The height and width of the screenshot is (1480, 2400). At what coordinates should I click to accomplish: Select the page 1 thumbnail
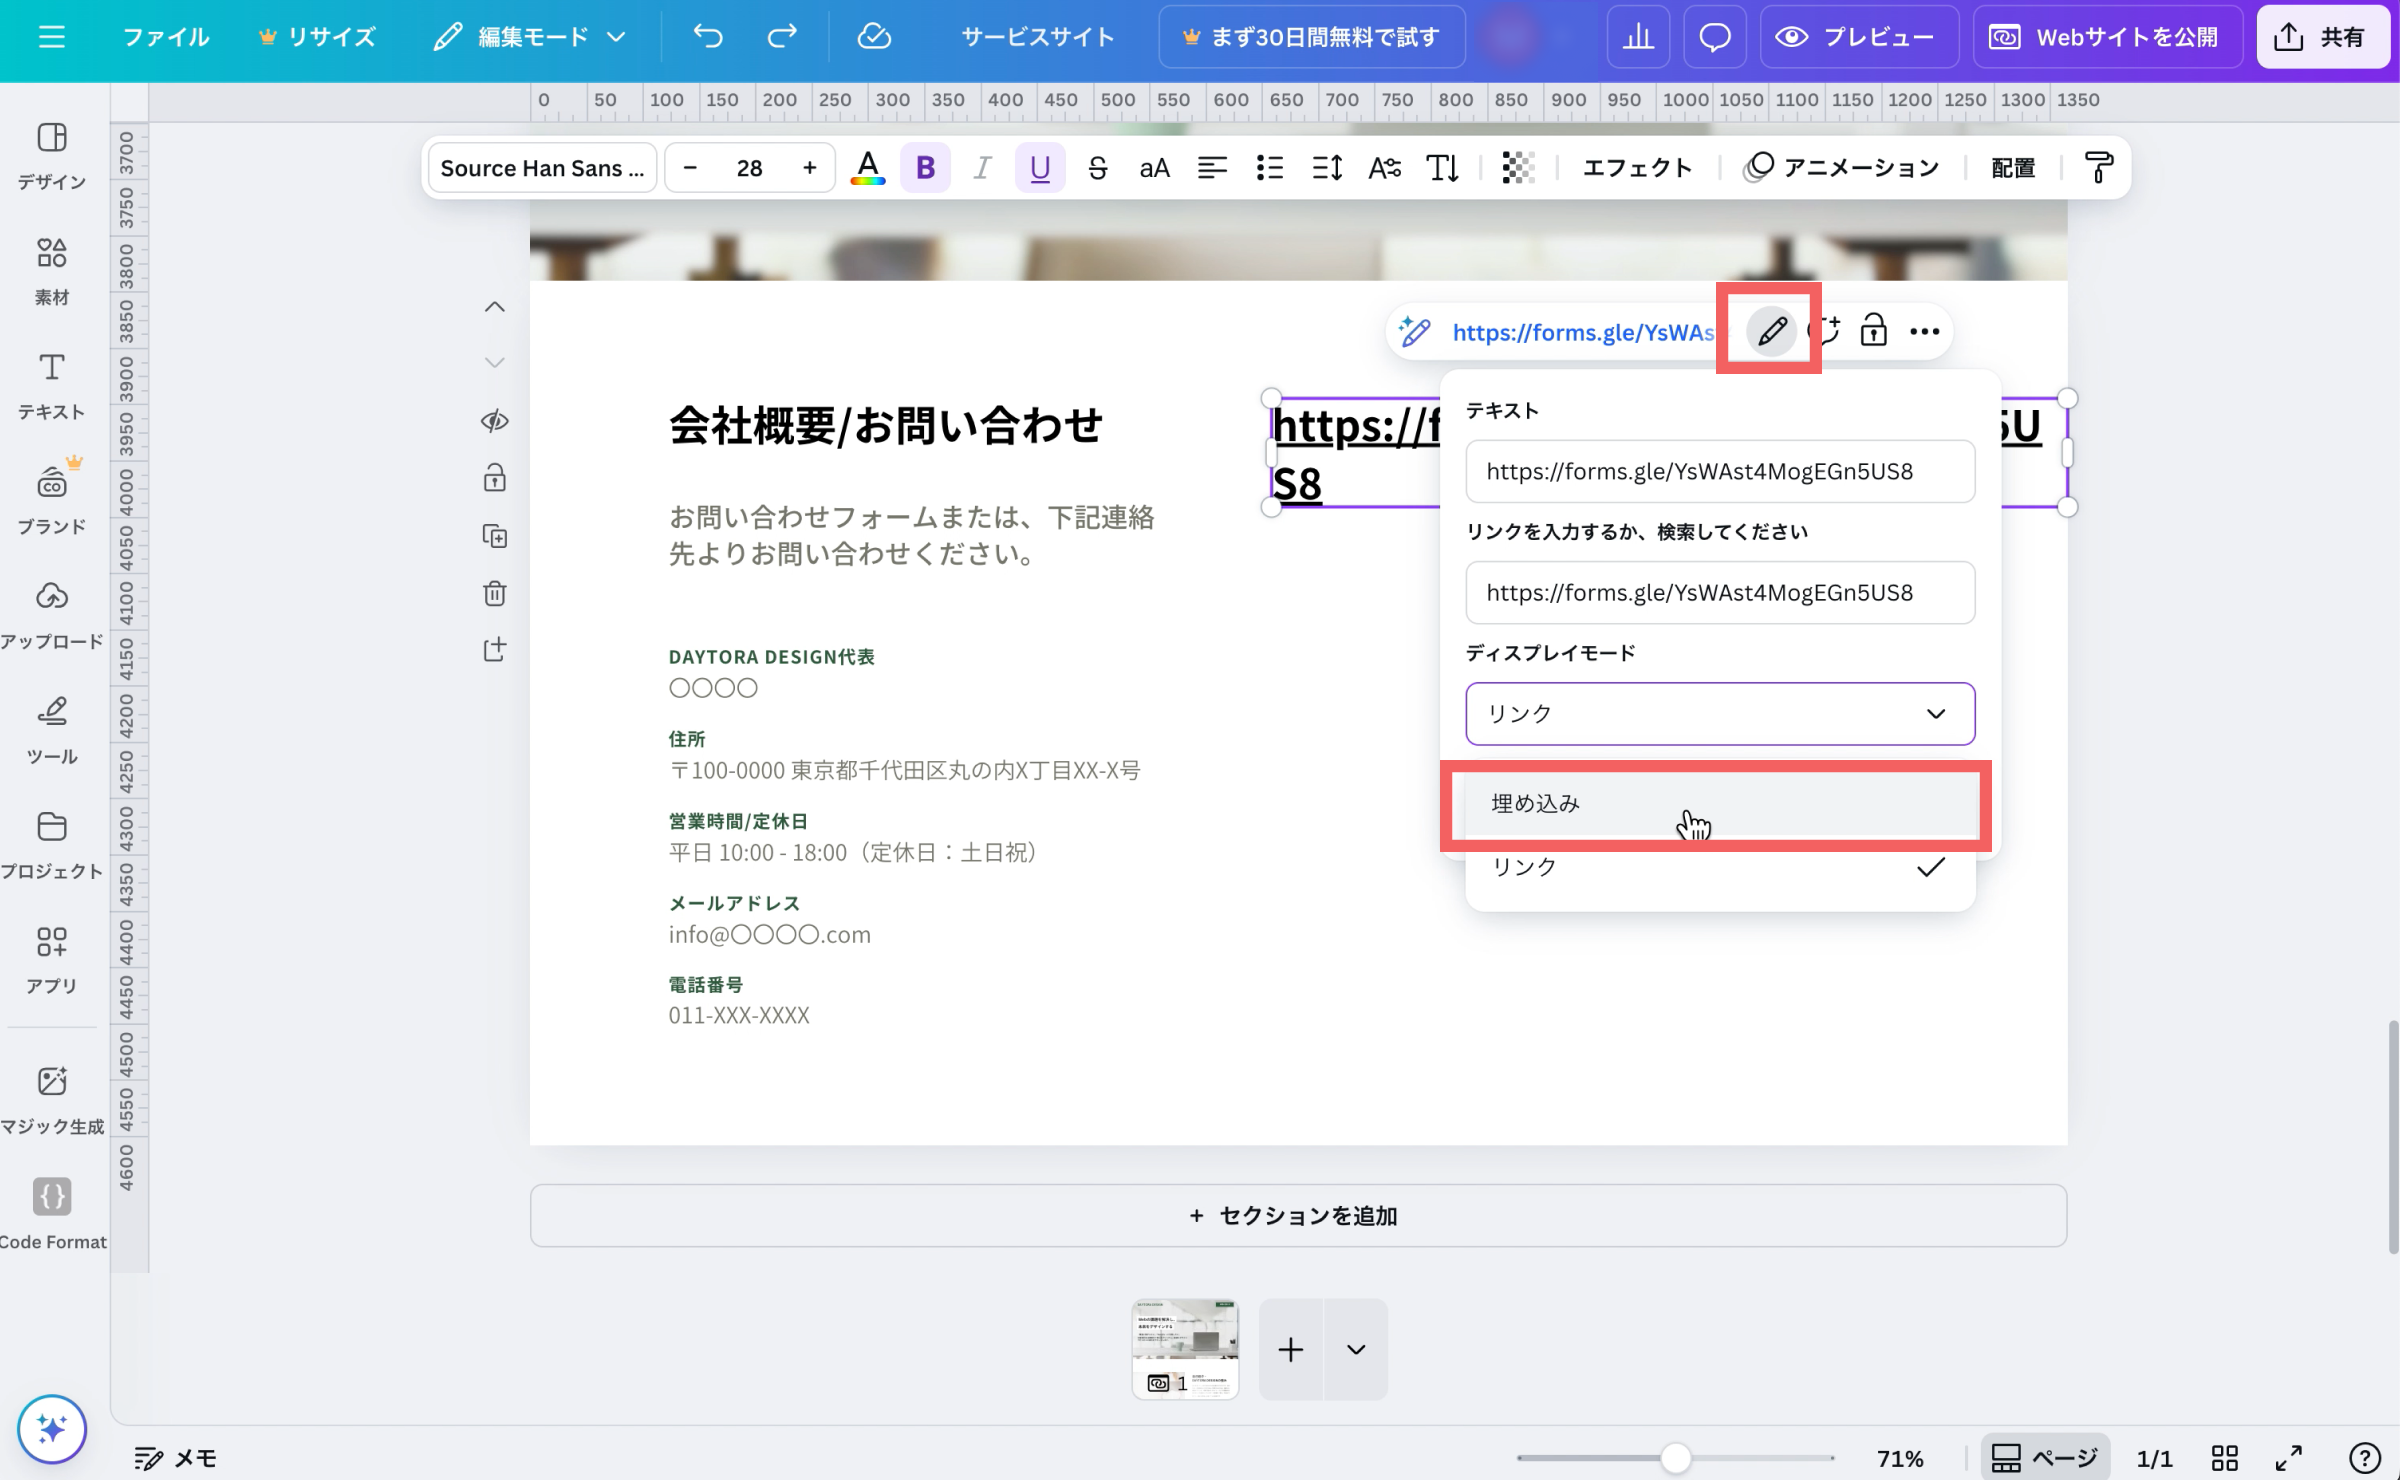coord(1185,1349)
